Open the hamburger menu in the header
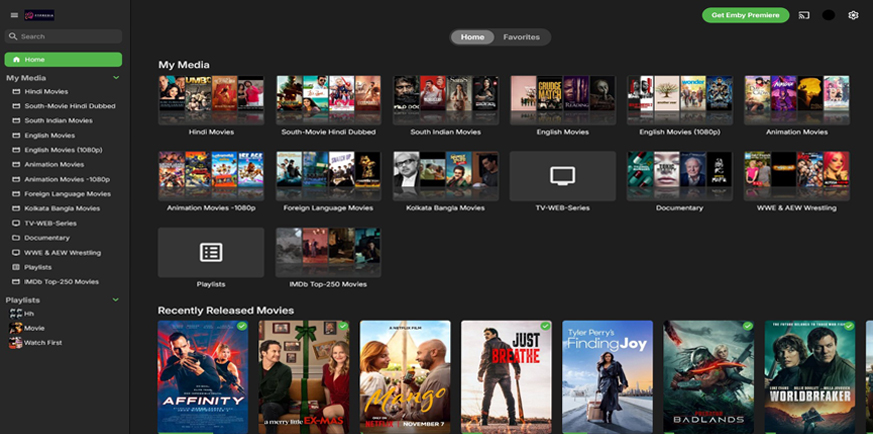The image size is (873, 434). [x=13, y=16]
